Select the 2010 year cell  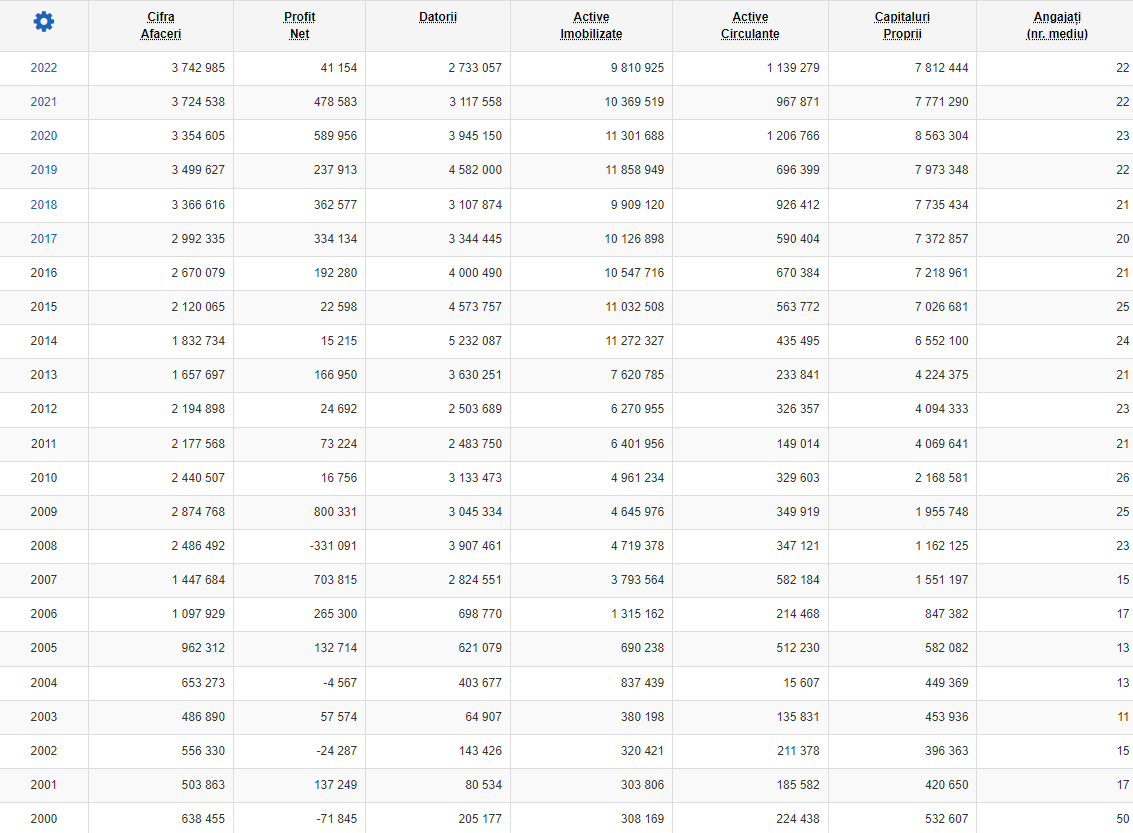(x=43, y=478)
